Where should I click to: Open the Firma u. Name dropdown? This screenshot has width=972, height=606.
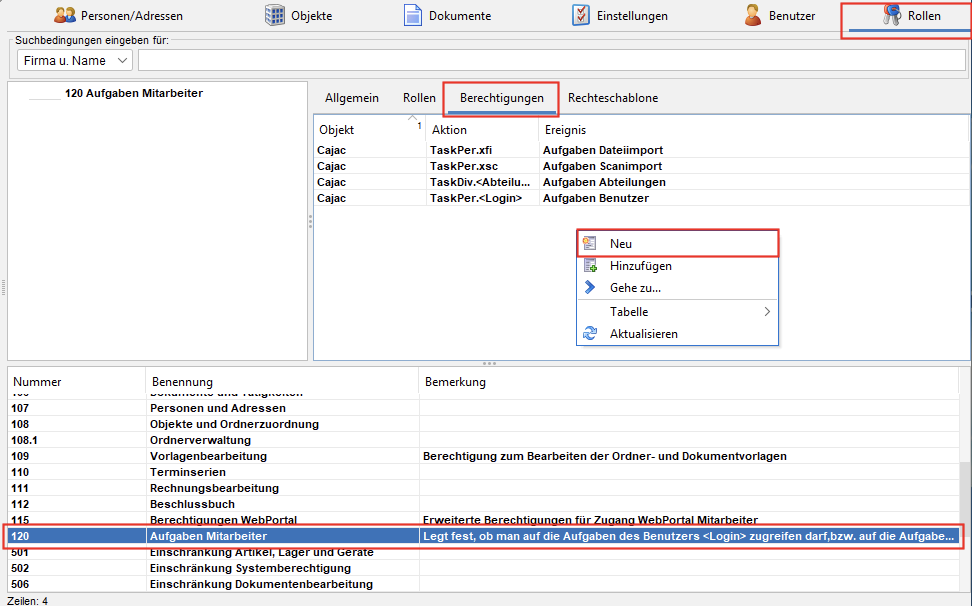75,61
